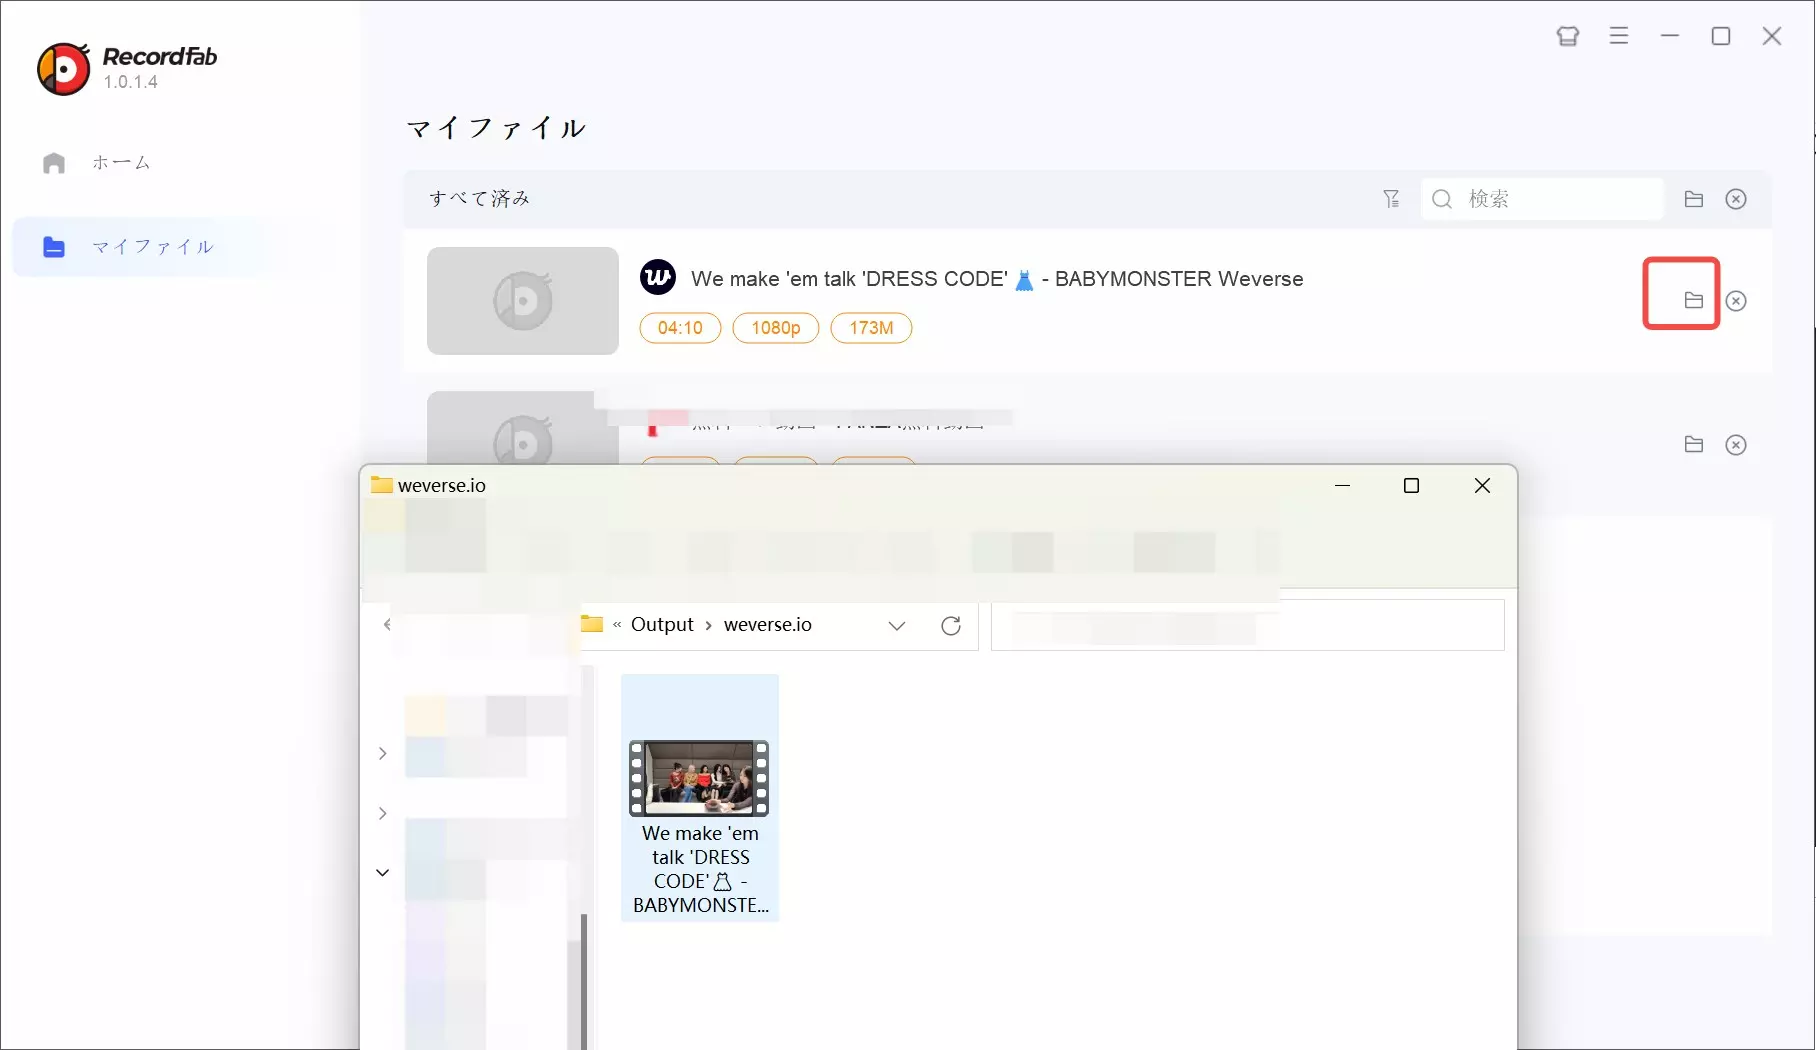This screenshot has width=1816, height=1050.
Task: Open the RecordFab hamburger menu
Action: point(1619,36)
